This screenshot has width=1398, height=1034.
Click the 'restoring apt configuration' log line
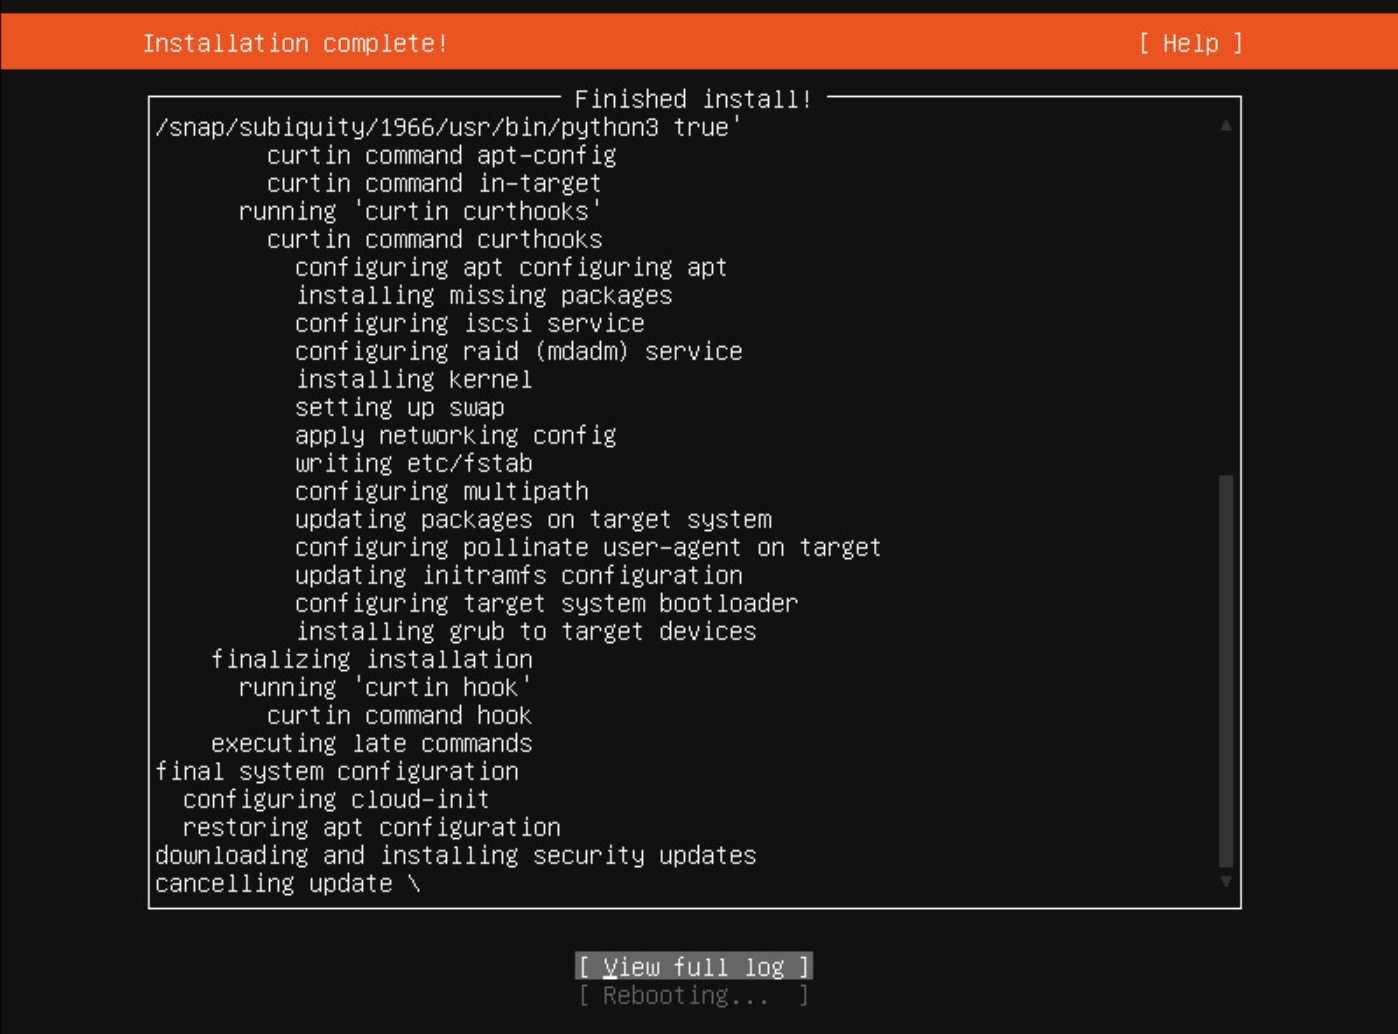point(371,828)
